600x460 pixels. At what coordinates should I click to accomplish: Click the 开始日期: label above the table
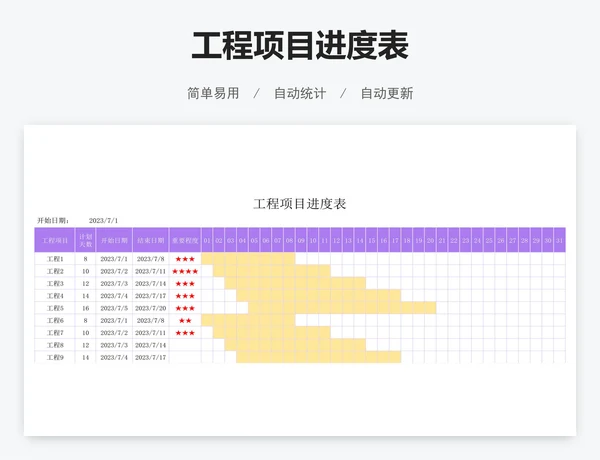coord(53,220)
